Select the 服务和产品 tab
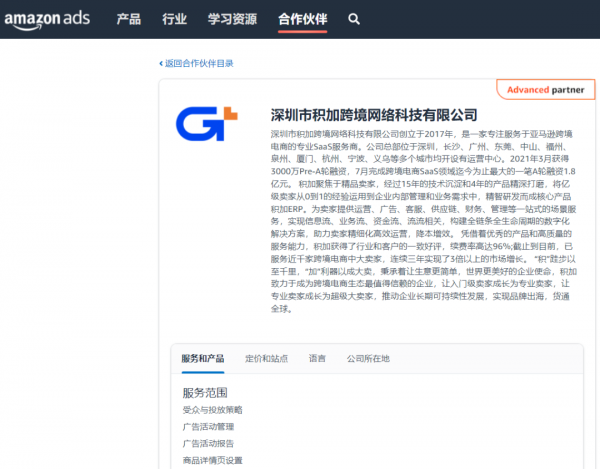Viewport: 600px width, 469px height. 203,358
